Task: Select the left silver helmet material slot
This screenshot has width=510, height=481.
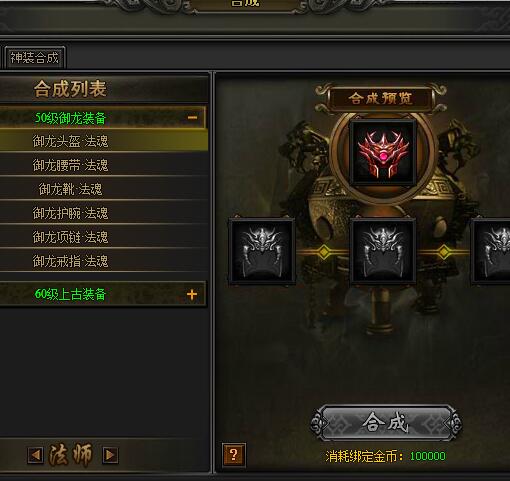Action: [x=262, y=251]
